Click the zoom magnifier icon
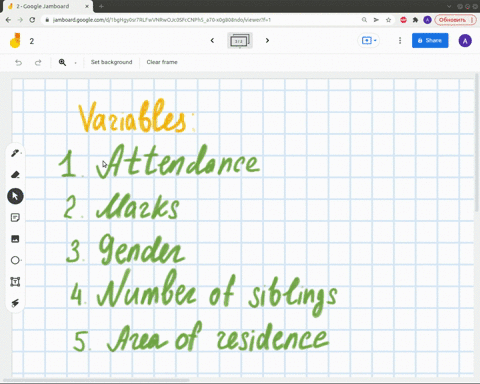The width and height of the screenshot is (480, 384). 62,62
